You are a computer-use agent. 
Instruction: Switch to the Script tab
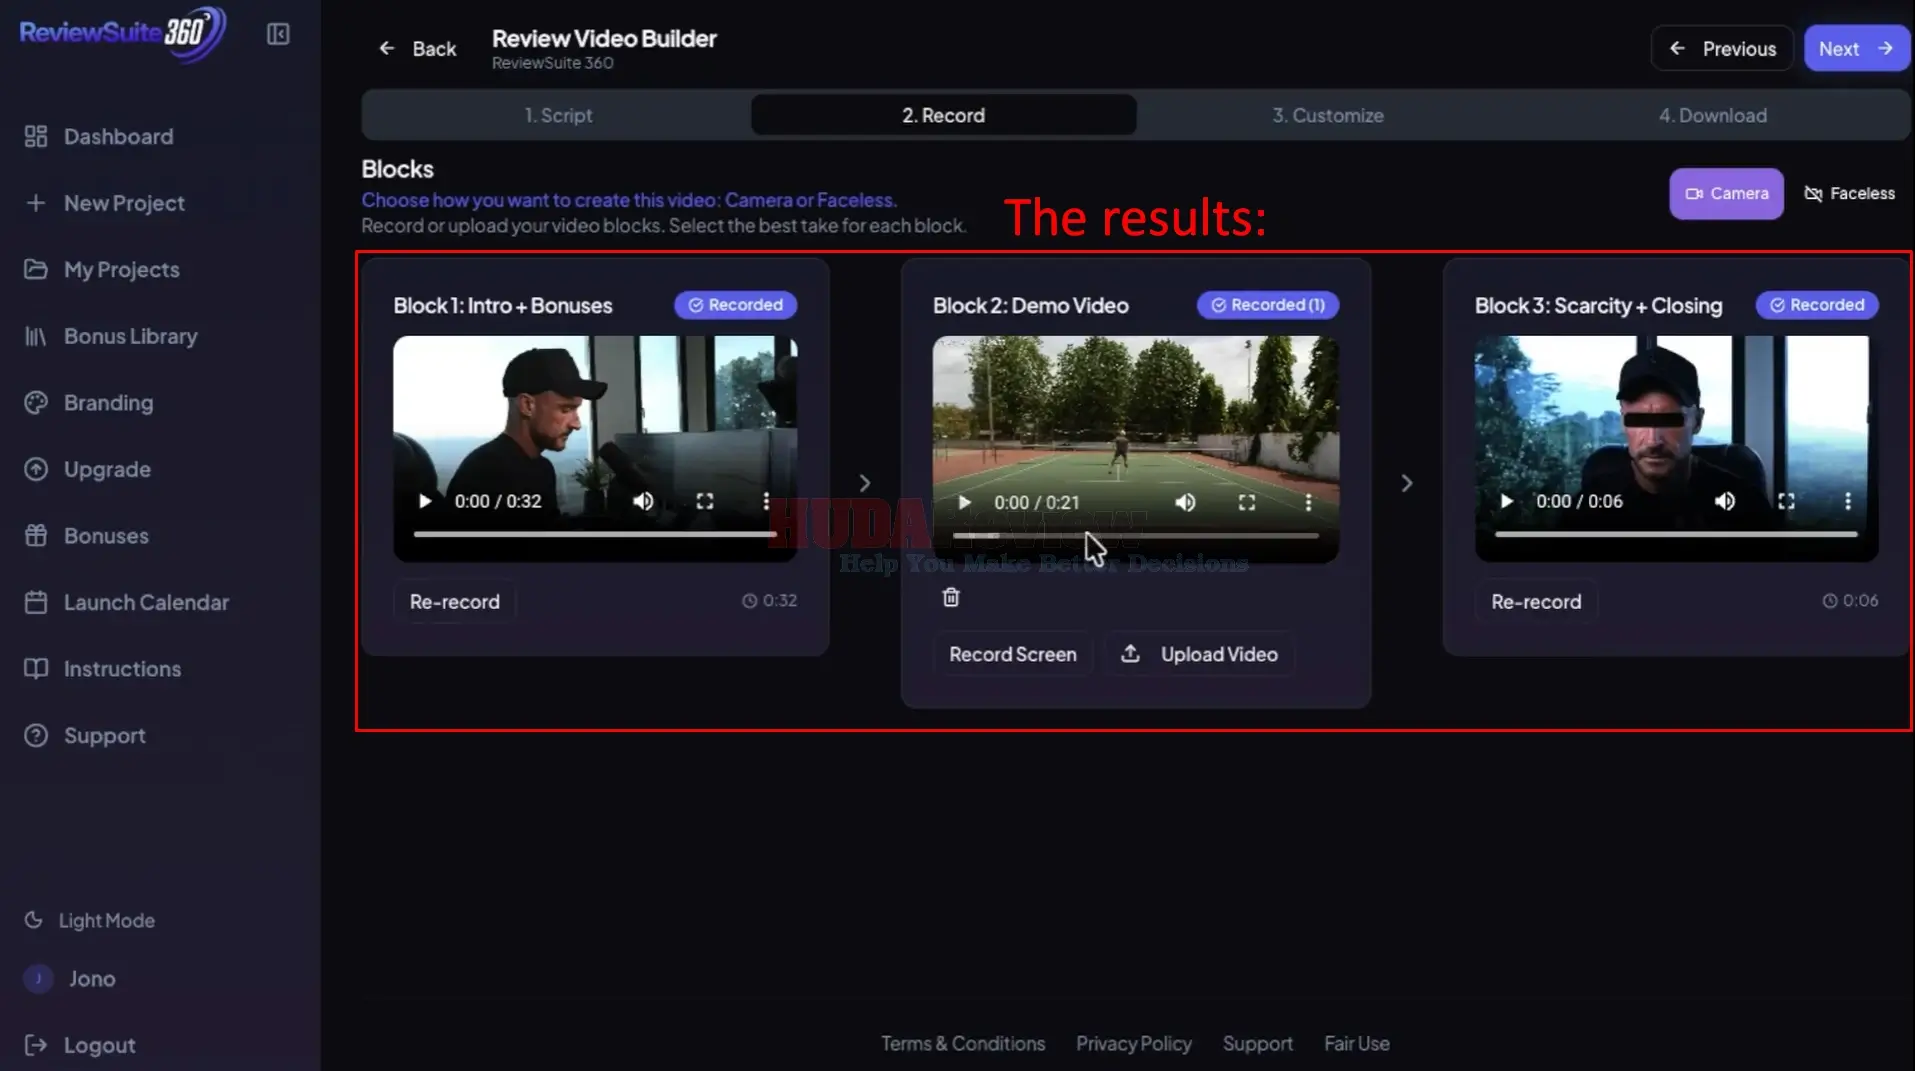click(558, 115)
